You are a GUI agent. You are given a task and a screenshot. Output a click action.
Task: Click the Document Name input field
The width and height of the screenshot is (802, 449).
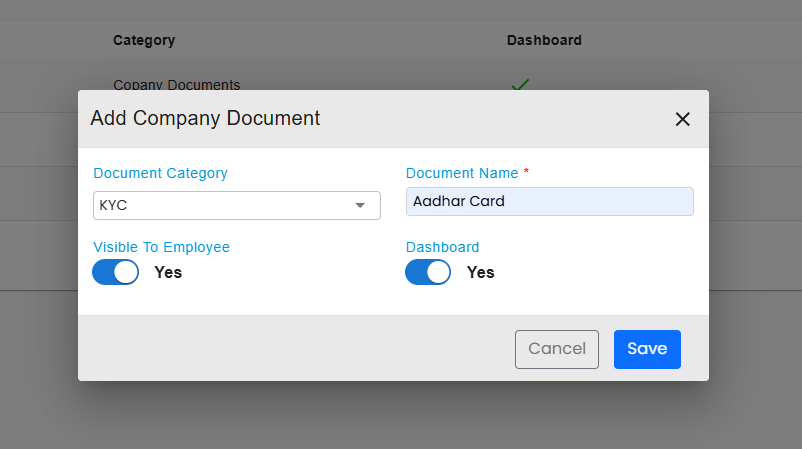(549, 201)
